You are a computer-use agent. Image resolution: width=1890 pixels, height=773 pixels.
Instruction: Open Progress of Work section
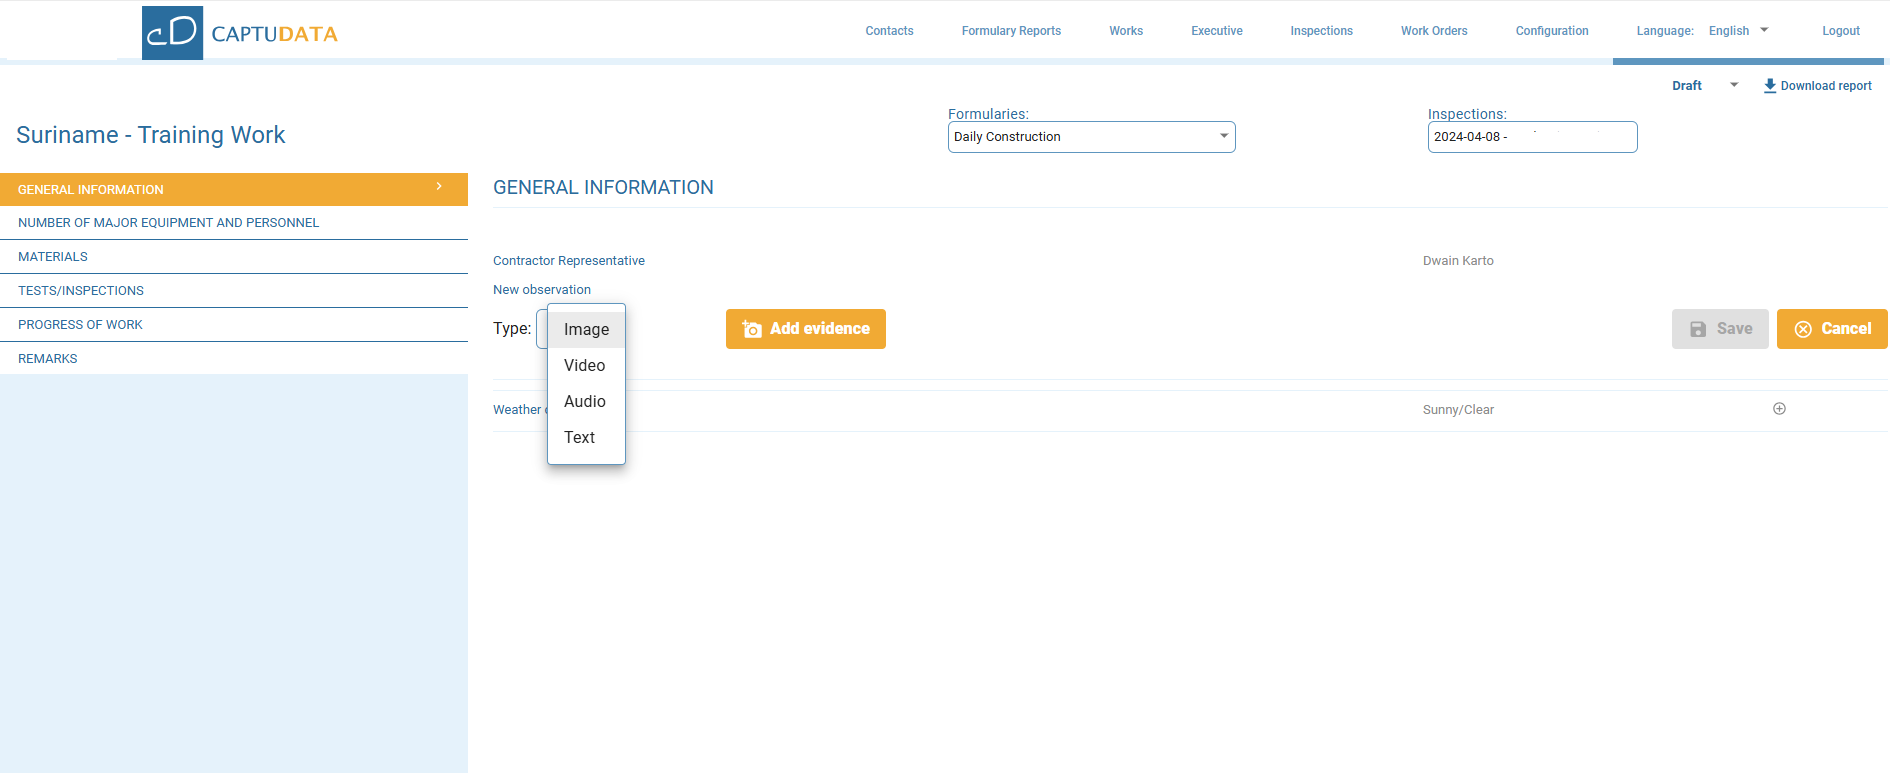pos(80,325)
